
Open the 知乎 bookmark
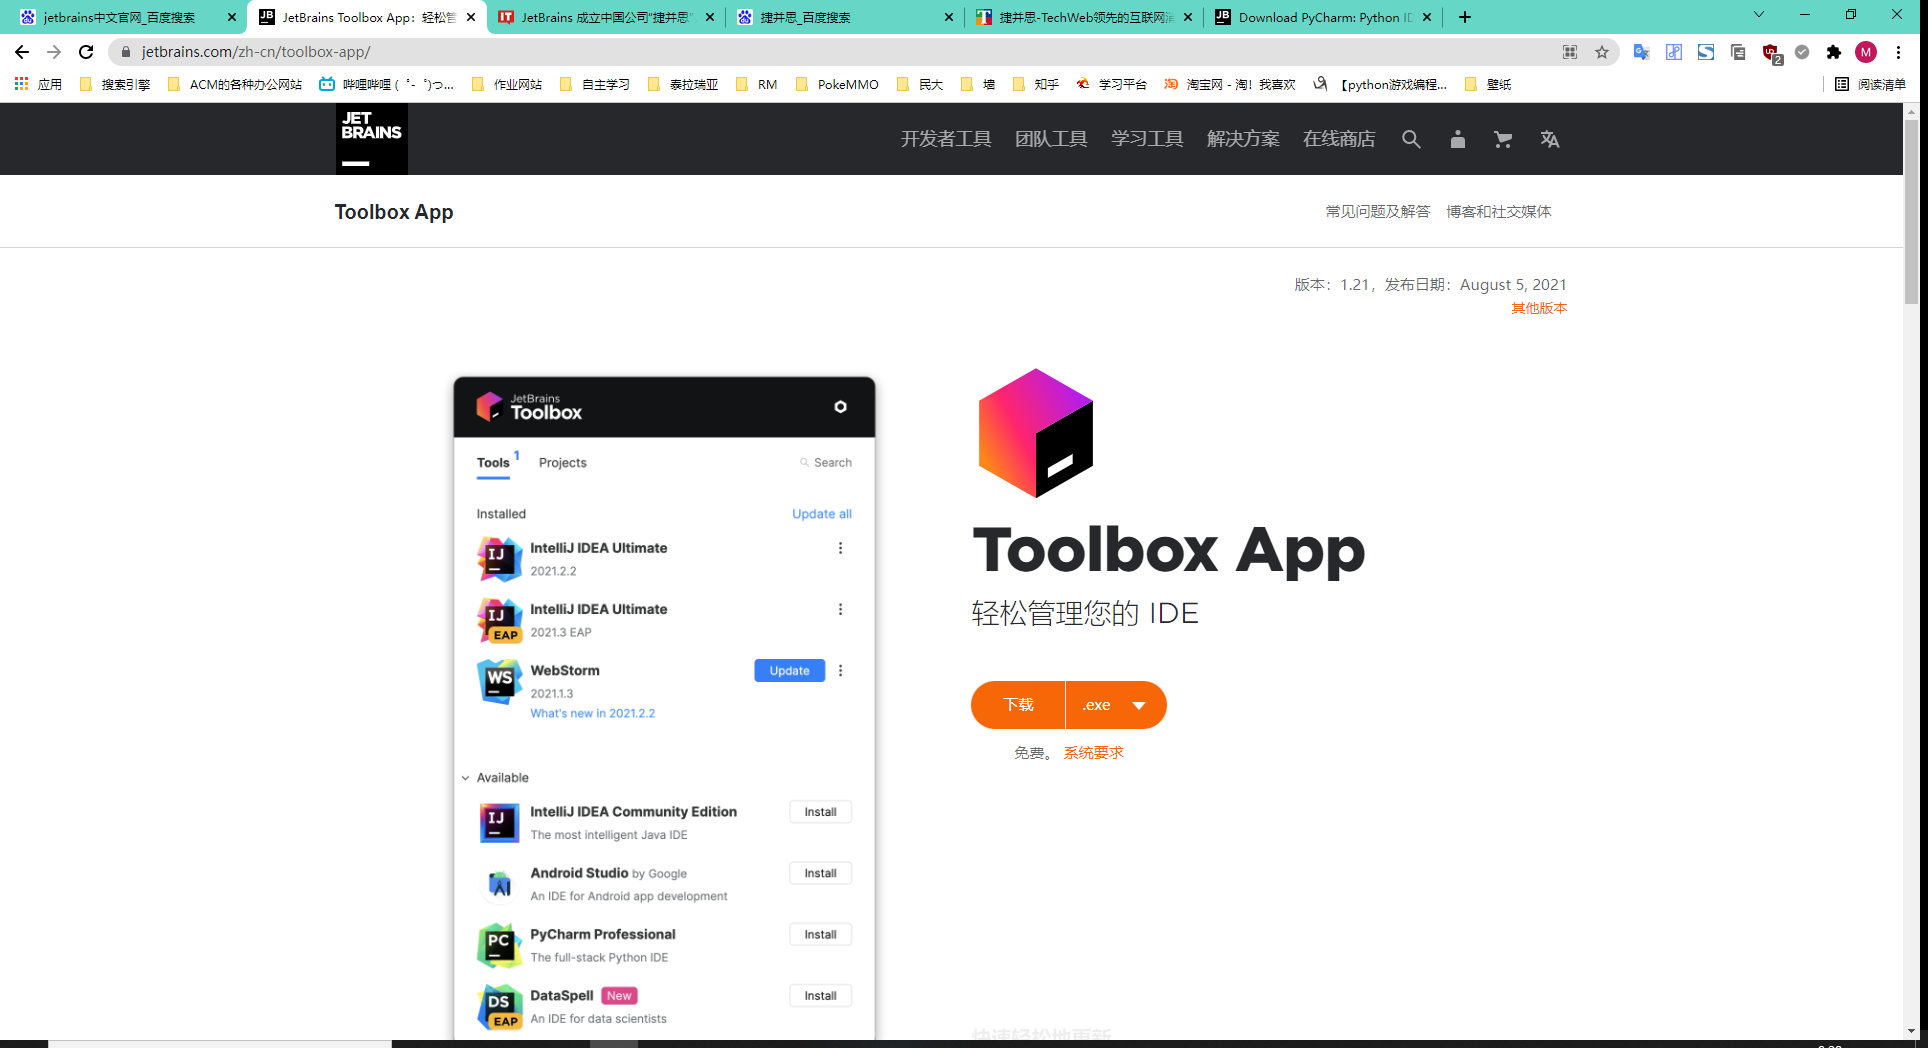click(x=1036, y=84)
